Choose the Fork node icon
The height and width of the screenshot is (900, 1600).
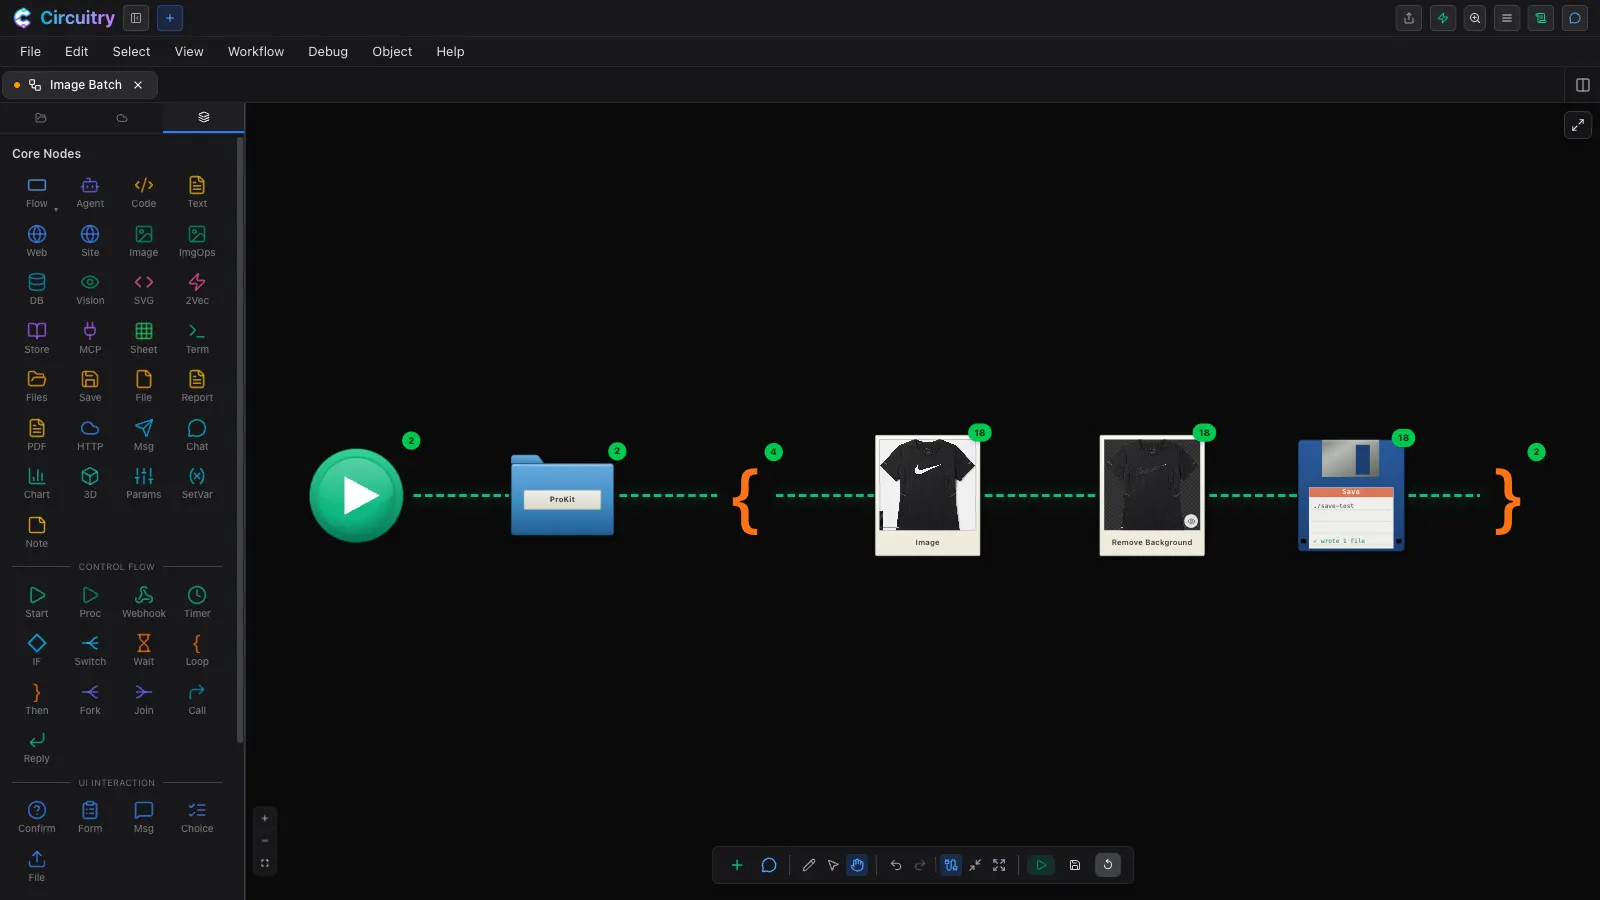pos(90,699)
